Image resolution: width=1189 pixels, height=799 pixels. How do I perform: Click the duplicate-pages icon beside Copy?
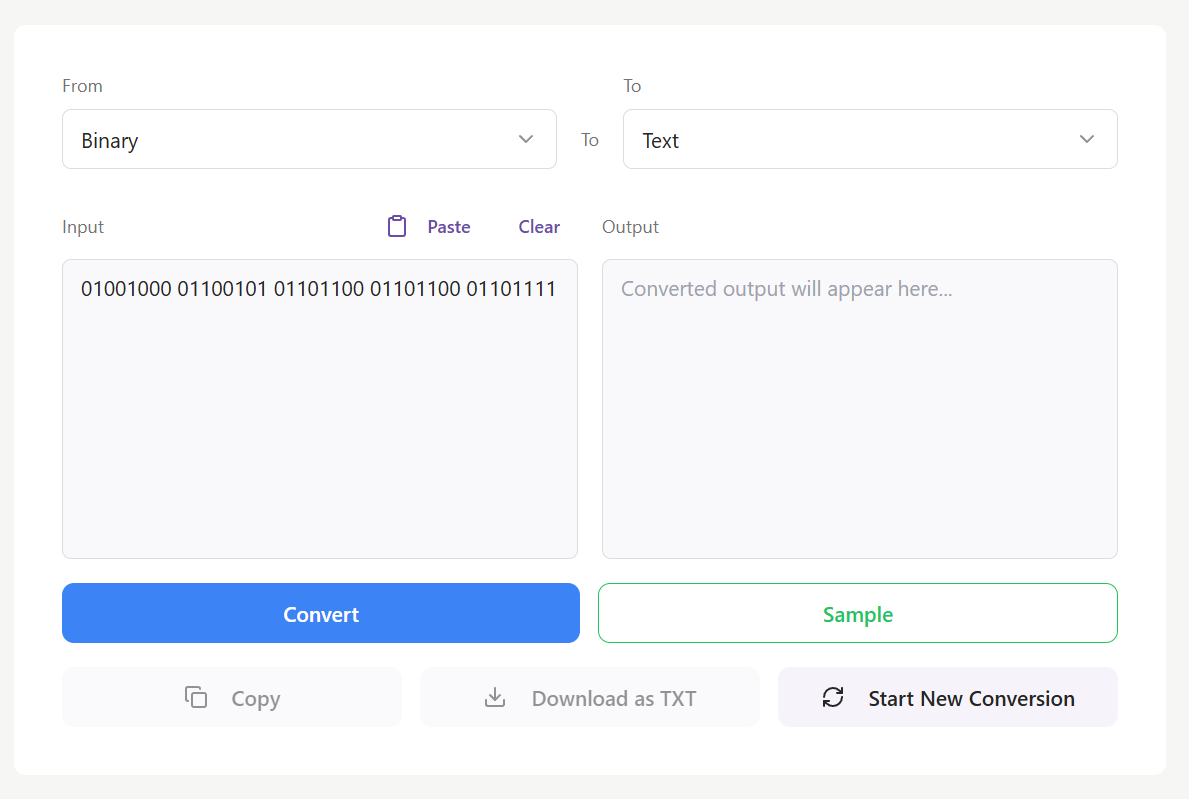point(196,697)
